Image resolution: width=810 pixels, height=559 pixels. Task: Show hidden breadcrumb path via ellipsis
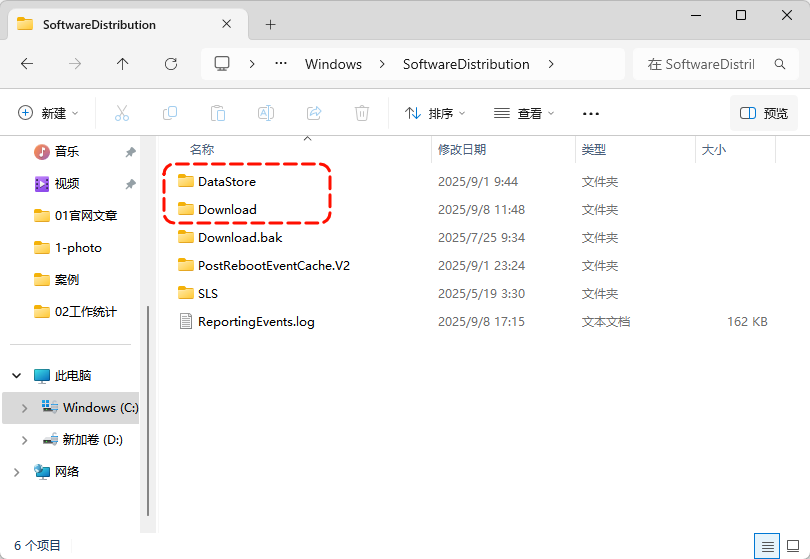click(x=281, y=64)
